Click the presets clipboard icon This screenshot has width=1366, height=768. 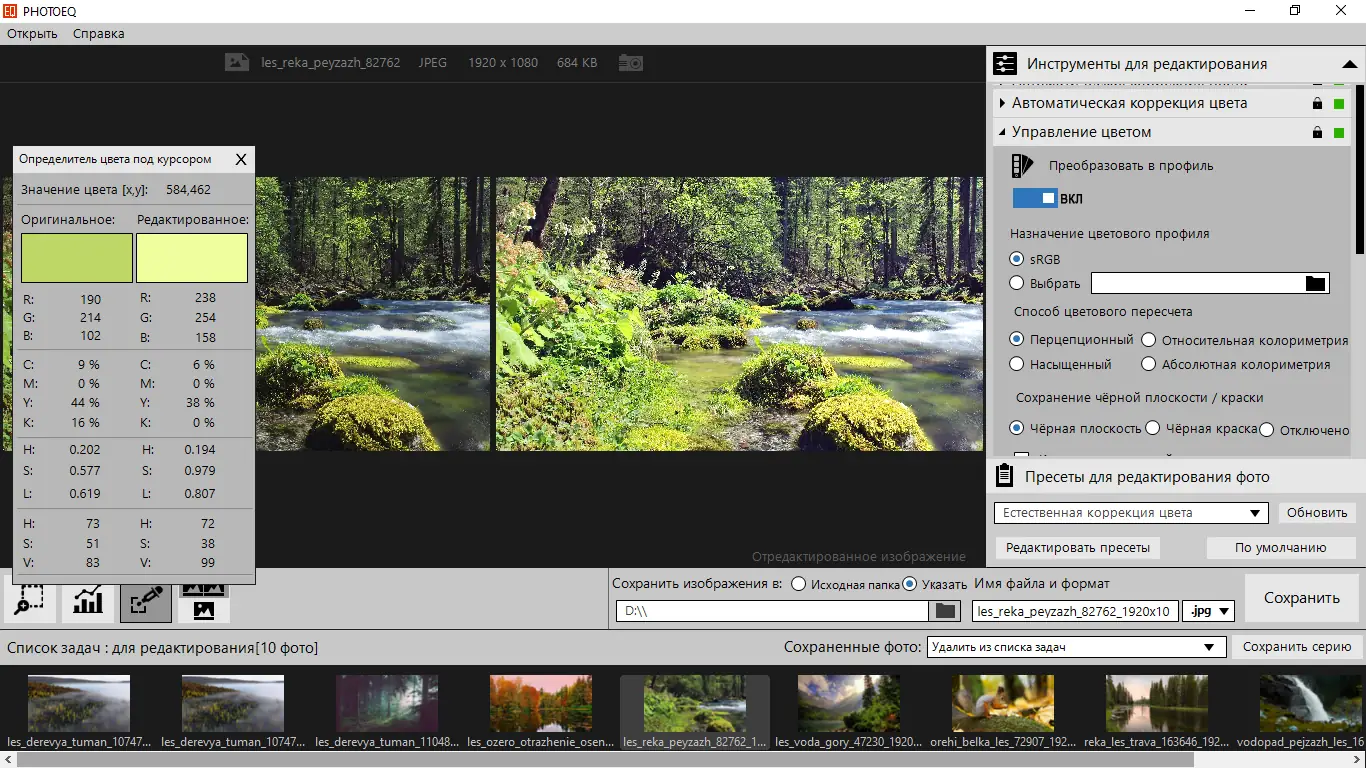tap(1005, 476)
